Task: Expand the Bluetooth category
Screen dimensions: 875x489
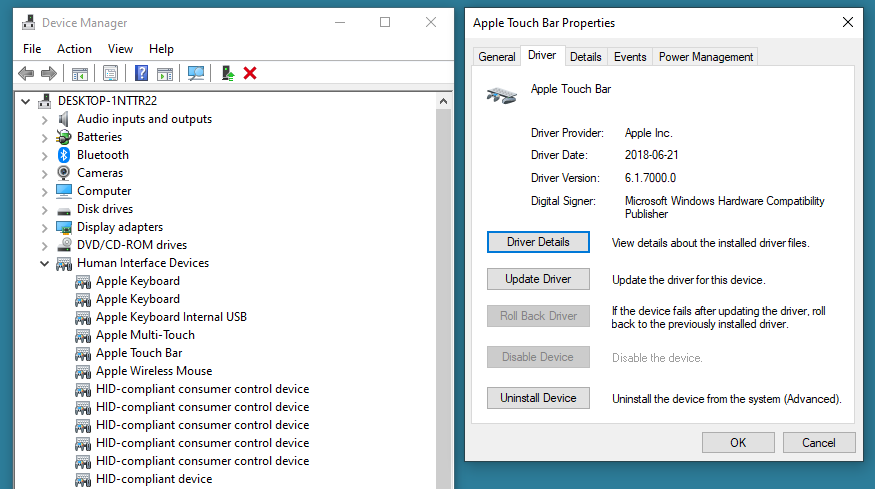Action: pos(45,155)
